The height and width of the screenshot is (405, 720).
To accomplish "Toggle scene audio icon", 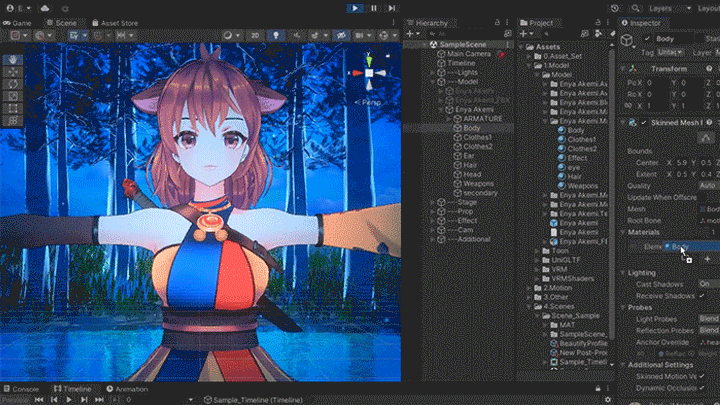I will point(297,35).
